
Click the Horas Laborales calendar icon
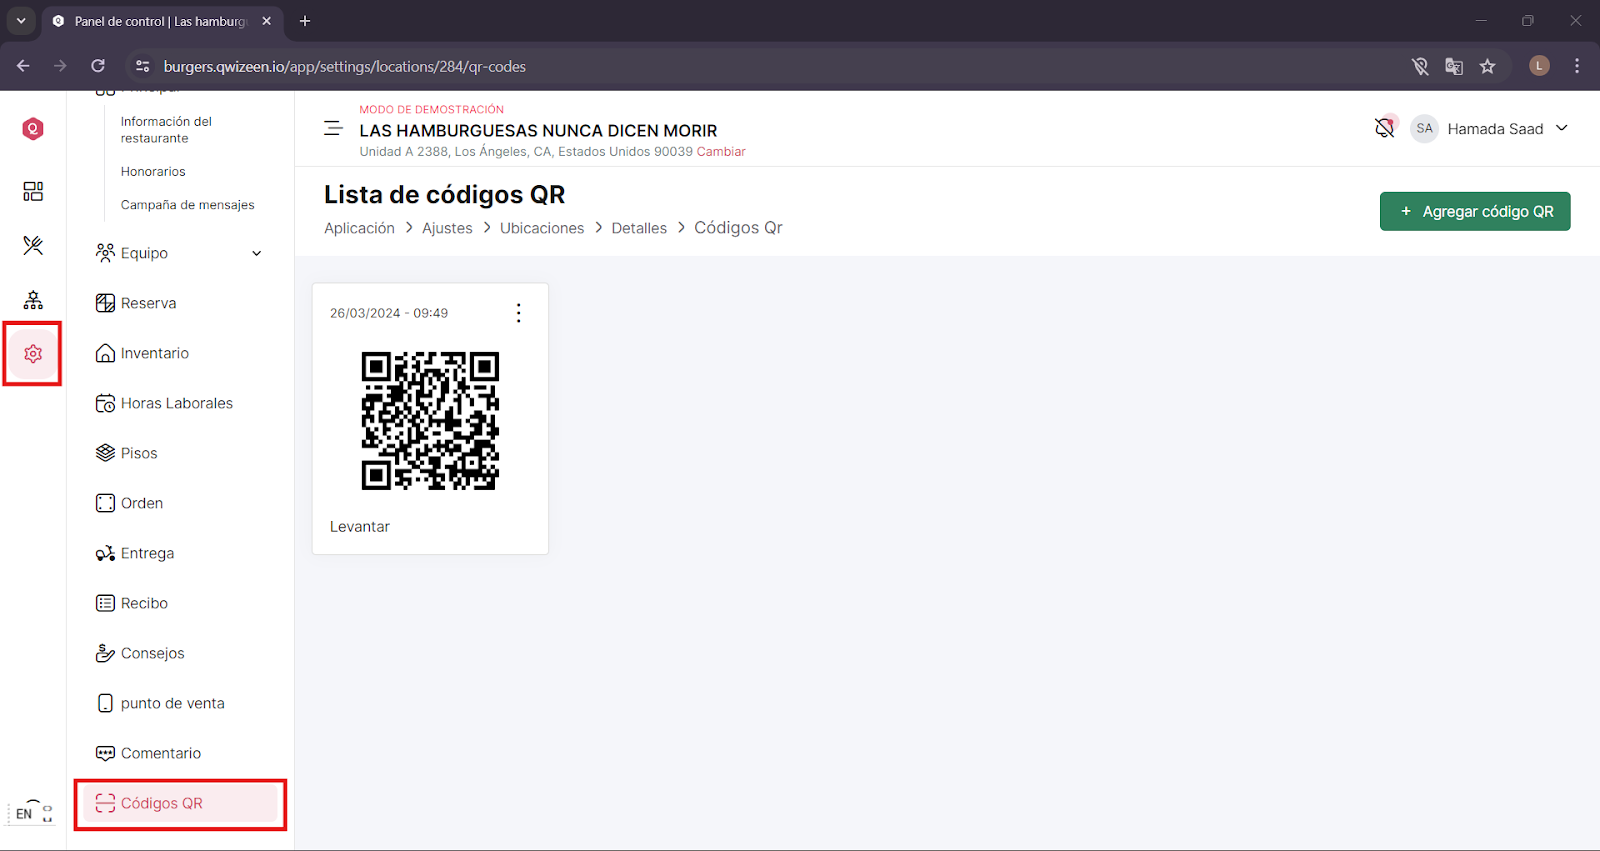point(105,403)
